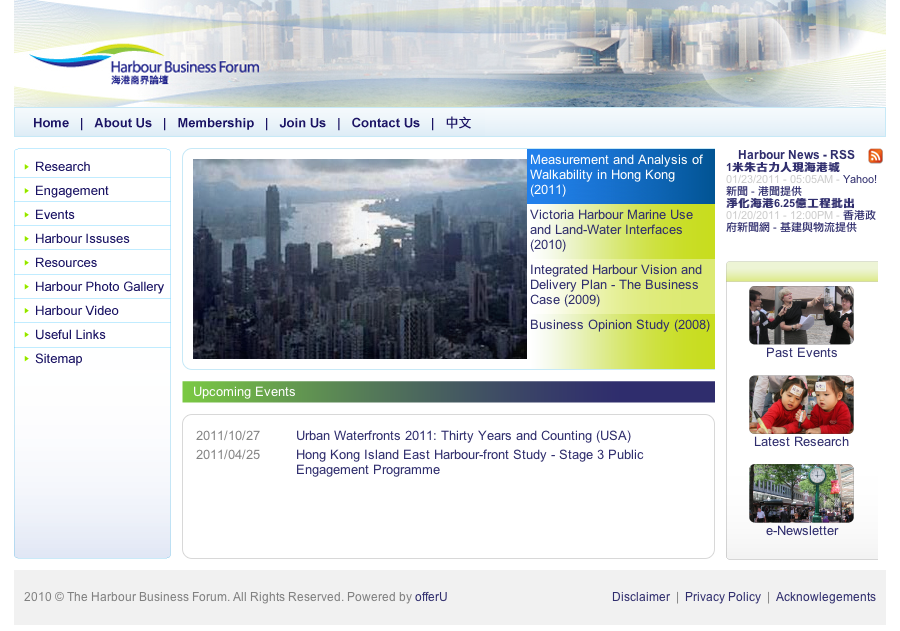Open Harbour Photo Gallery sidebar link

(99, 287)
